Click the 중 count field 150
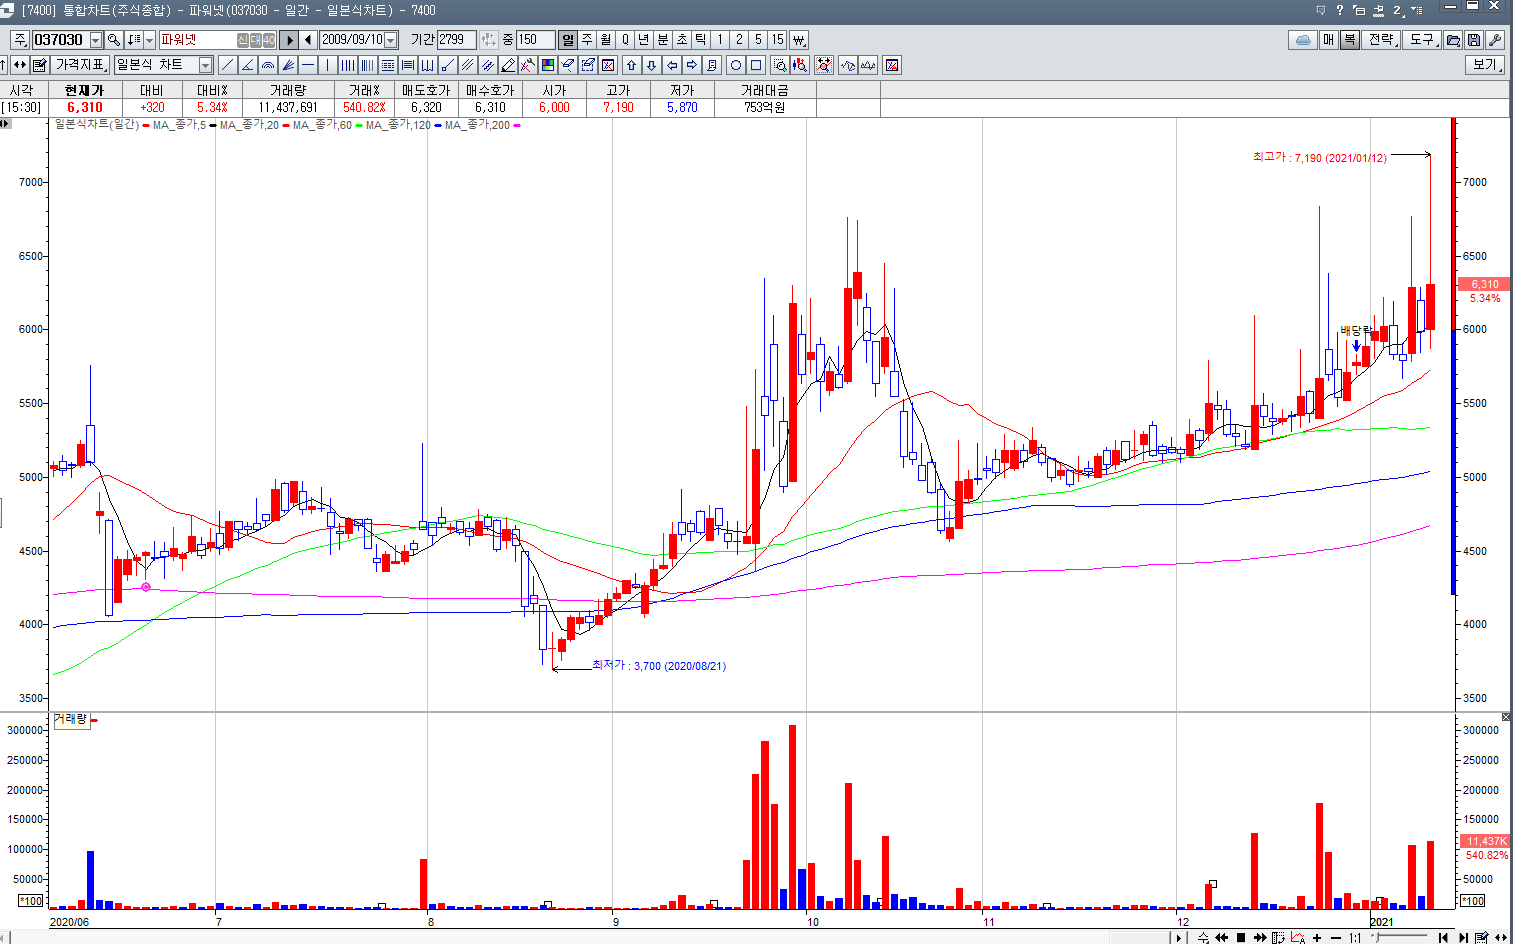This screenshot has height=944, width=1513. (x=536, y=40)
